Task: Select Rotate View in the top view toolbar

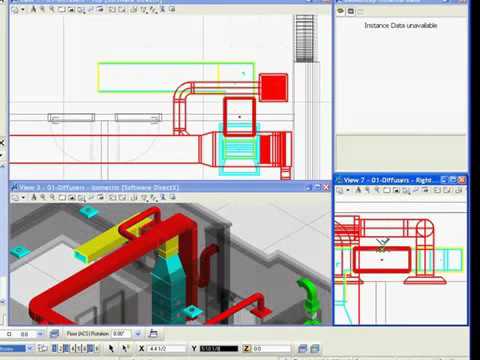Action: (81, 9)
